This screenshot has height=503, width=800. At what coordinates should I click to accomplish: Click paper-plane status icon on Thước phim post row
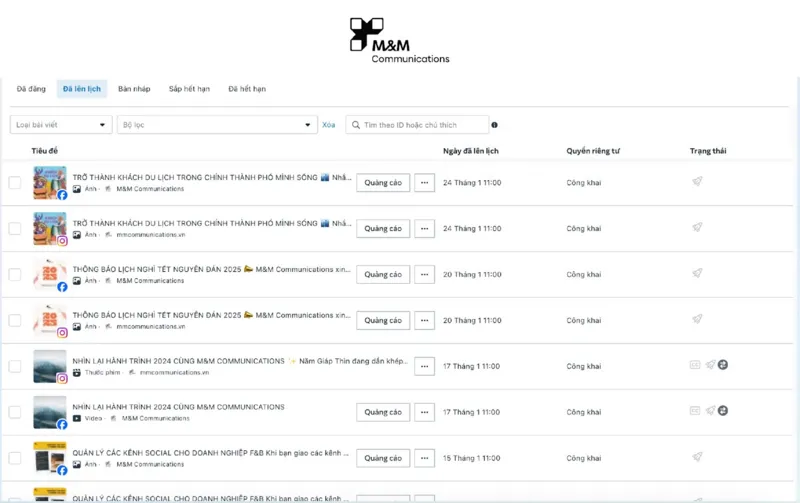(x=710, y=365)
